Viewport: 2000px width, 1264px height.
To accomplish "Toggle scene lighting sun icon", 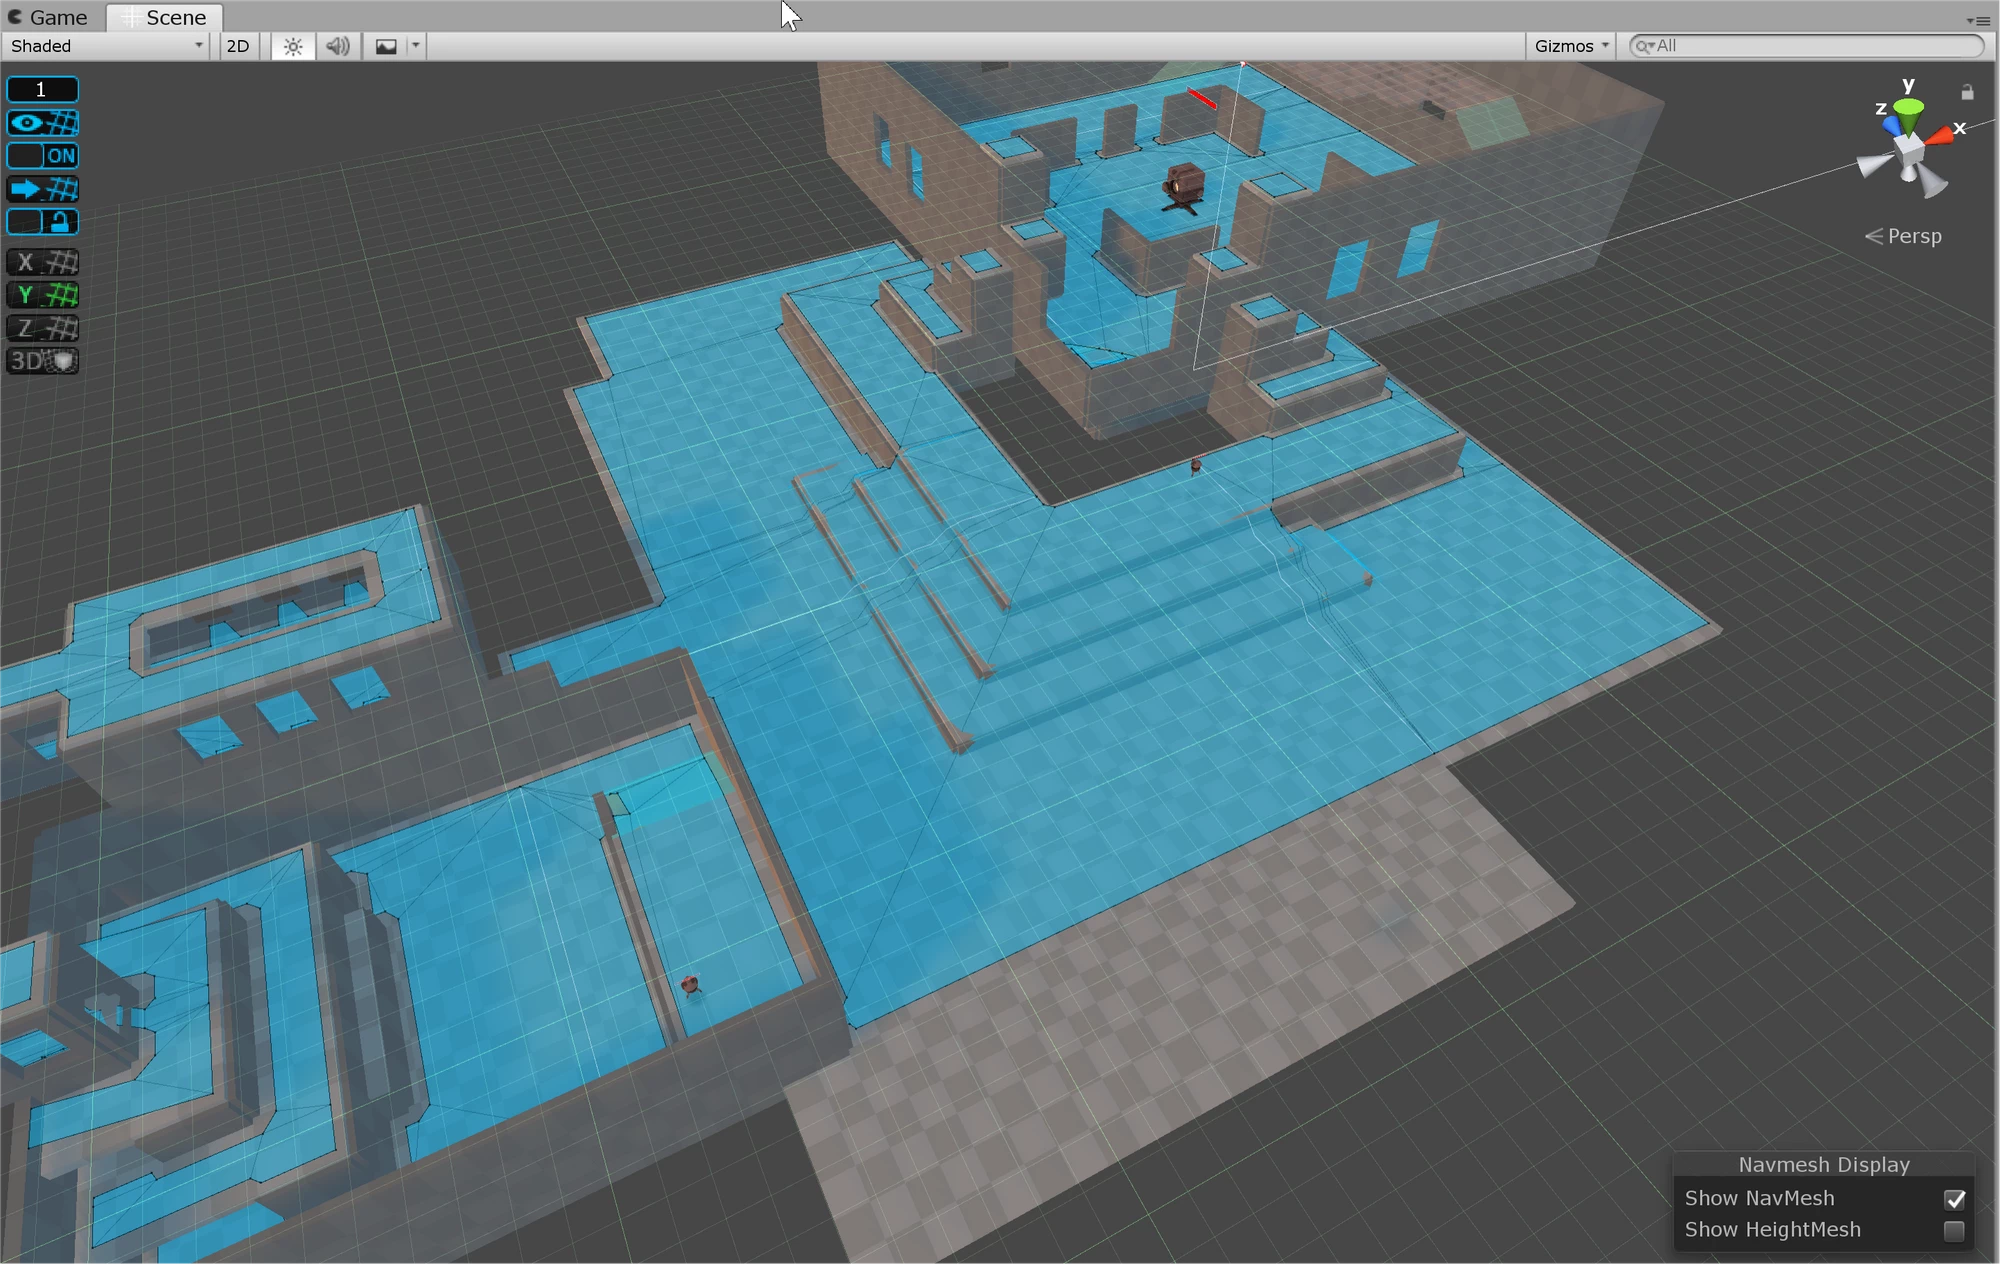I will click(293, 46).
